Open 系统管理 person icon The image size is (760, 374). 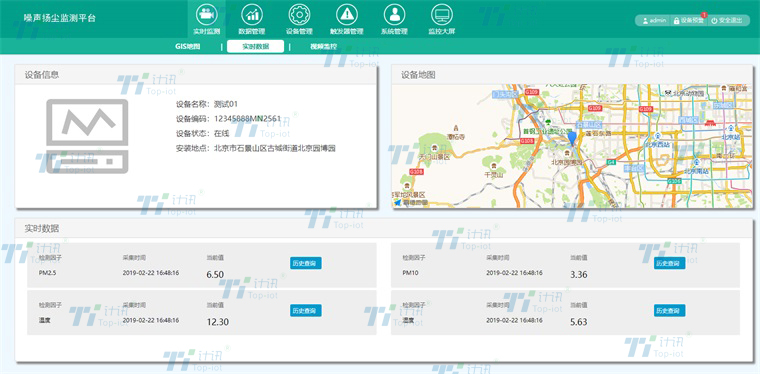tap(394, 14)
